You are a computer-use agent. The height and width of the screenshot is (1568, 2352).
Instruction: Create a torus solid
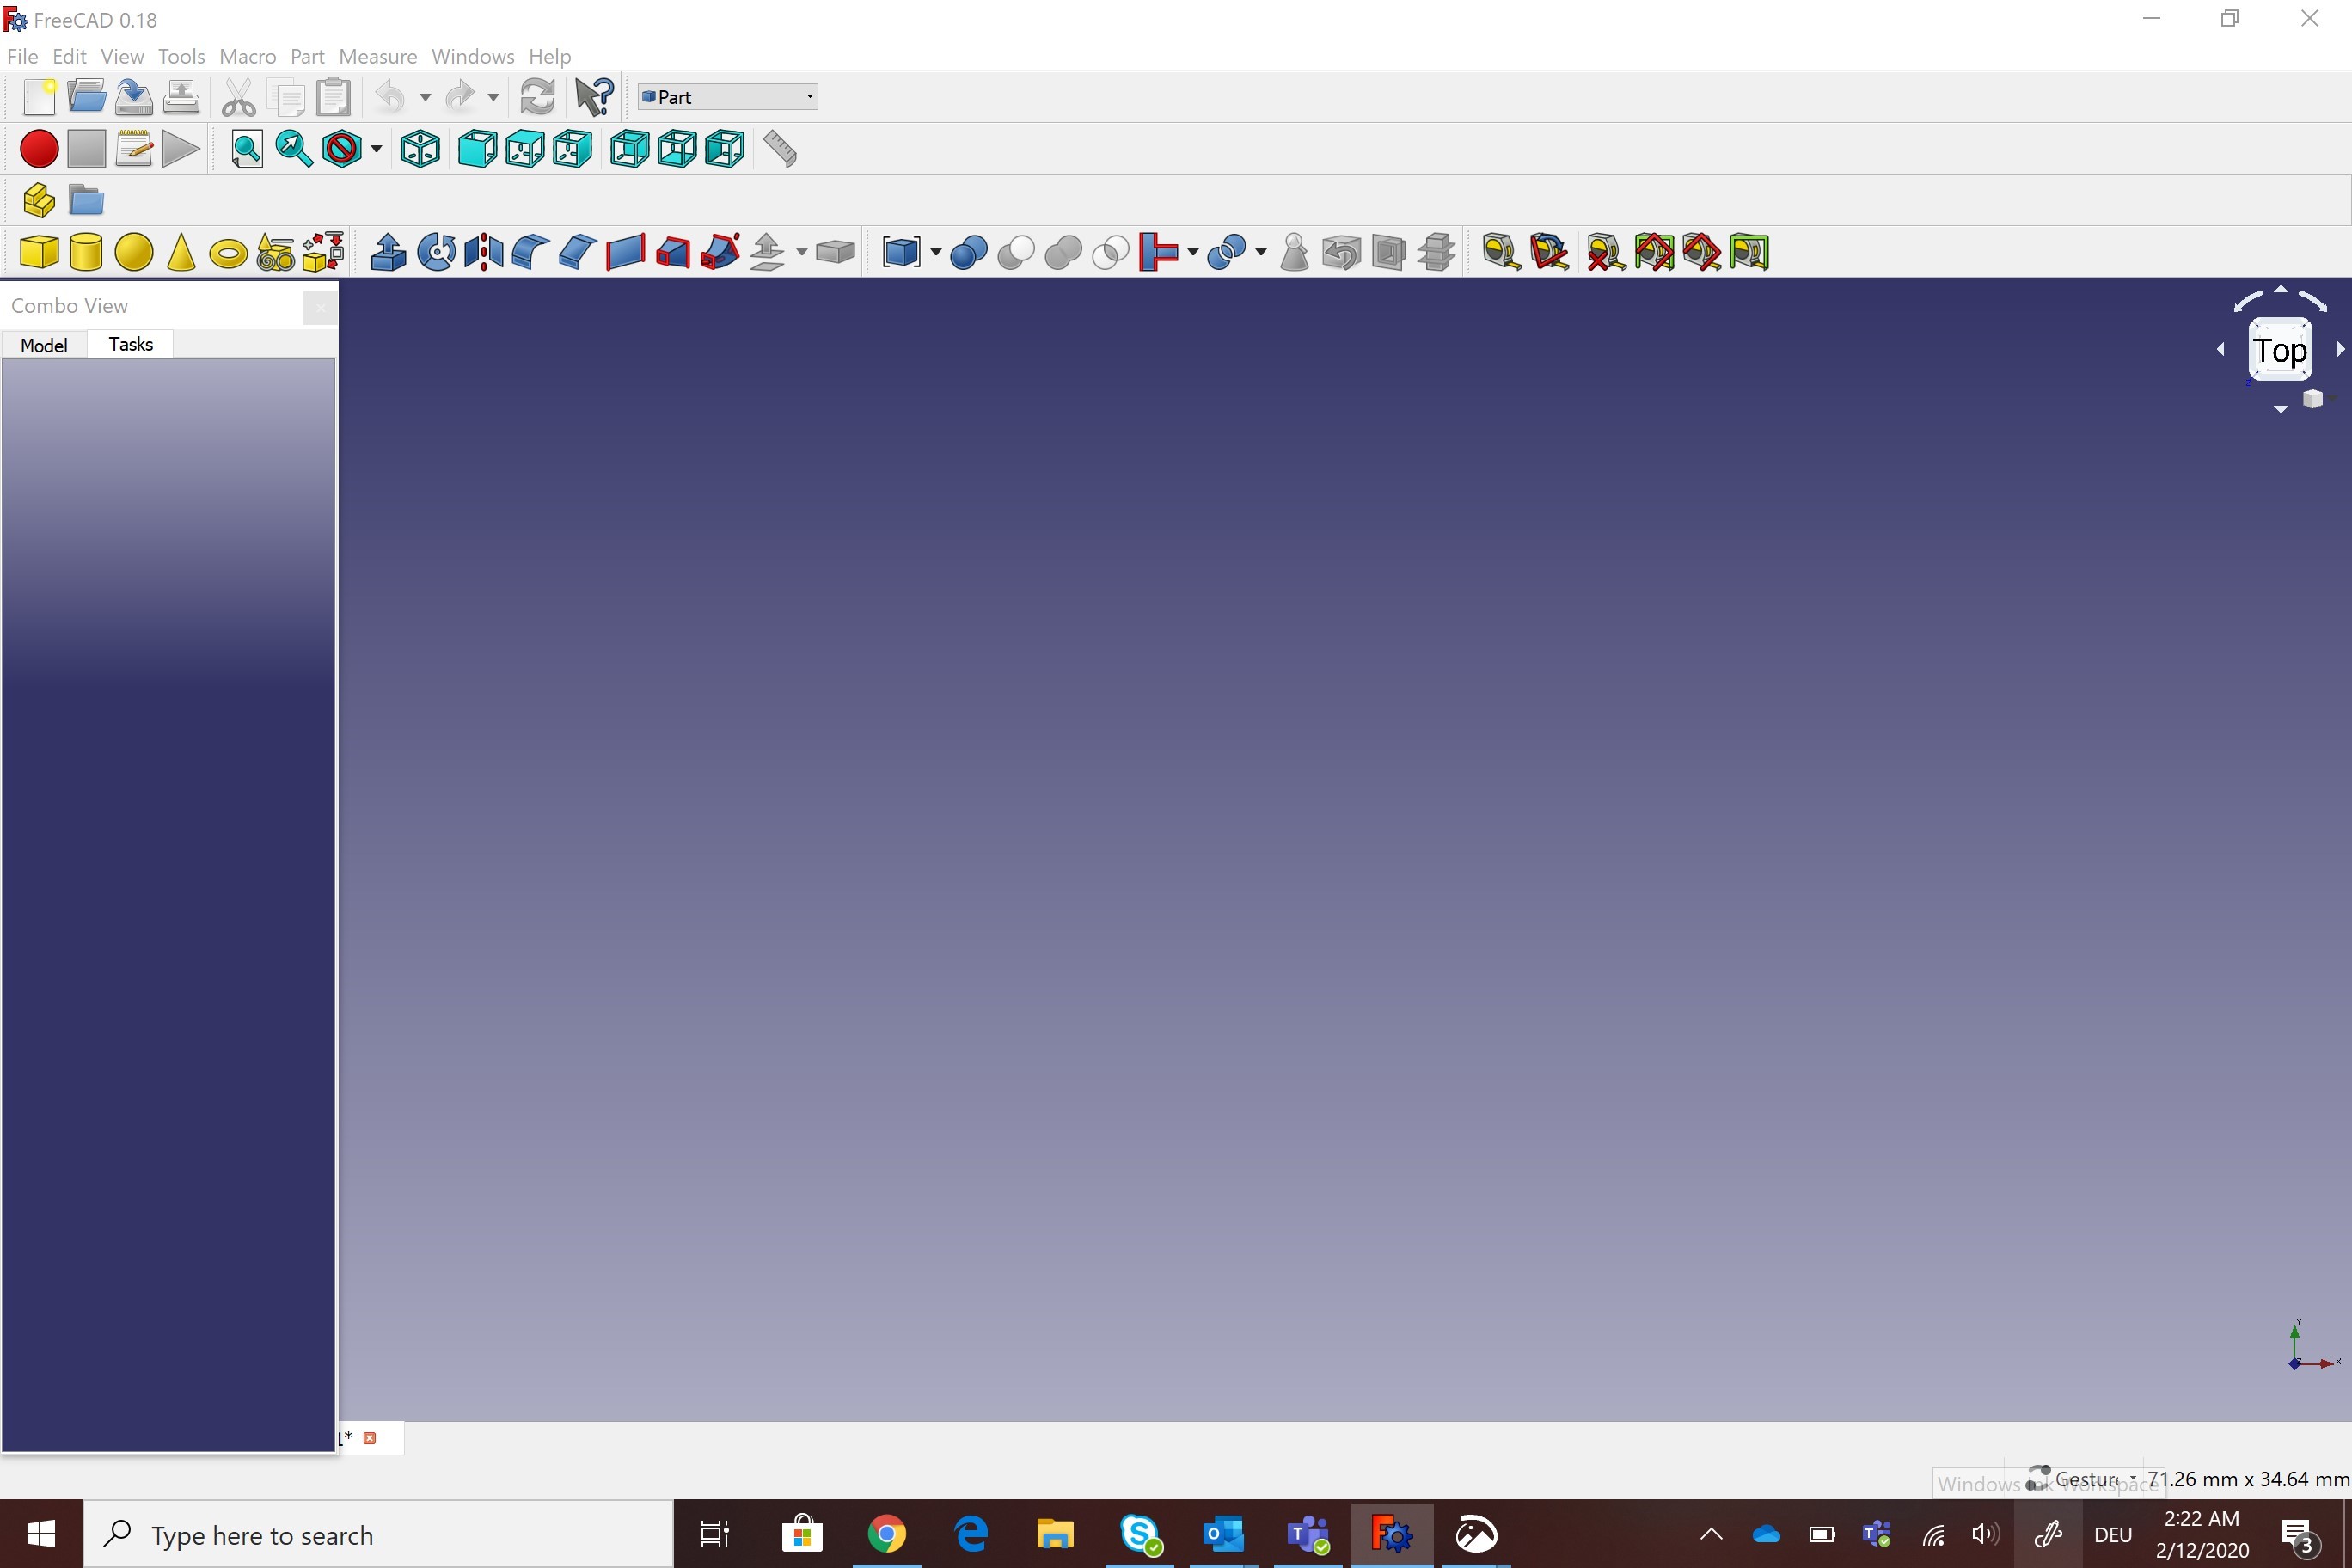(228, 254)
